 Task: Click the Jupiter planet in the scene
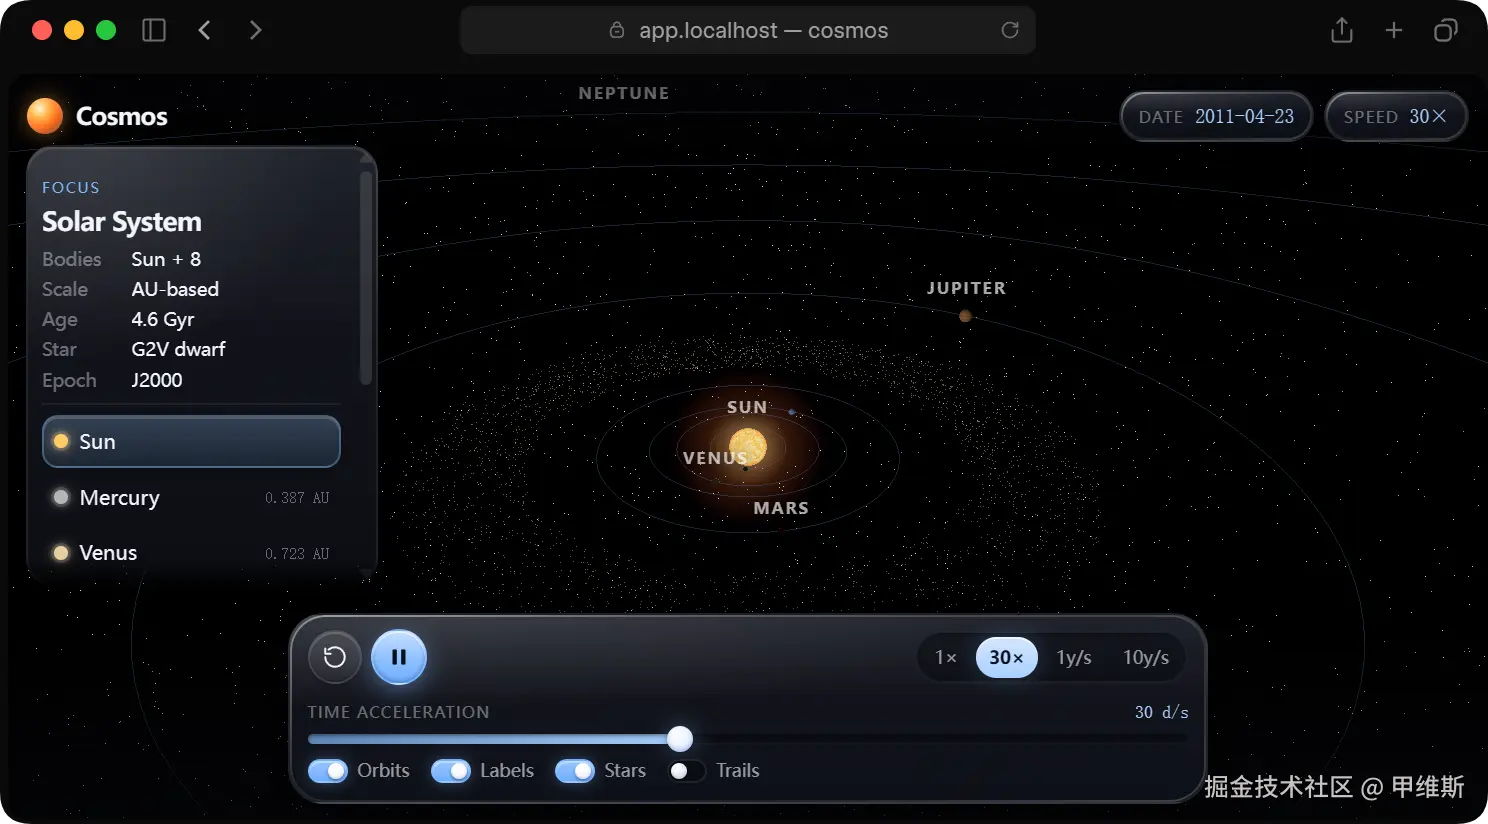point(965,316)
